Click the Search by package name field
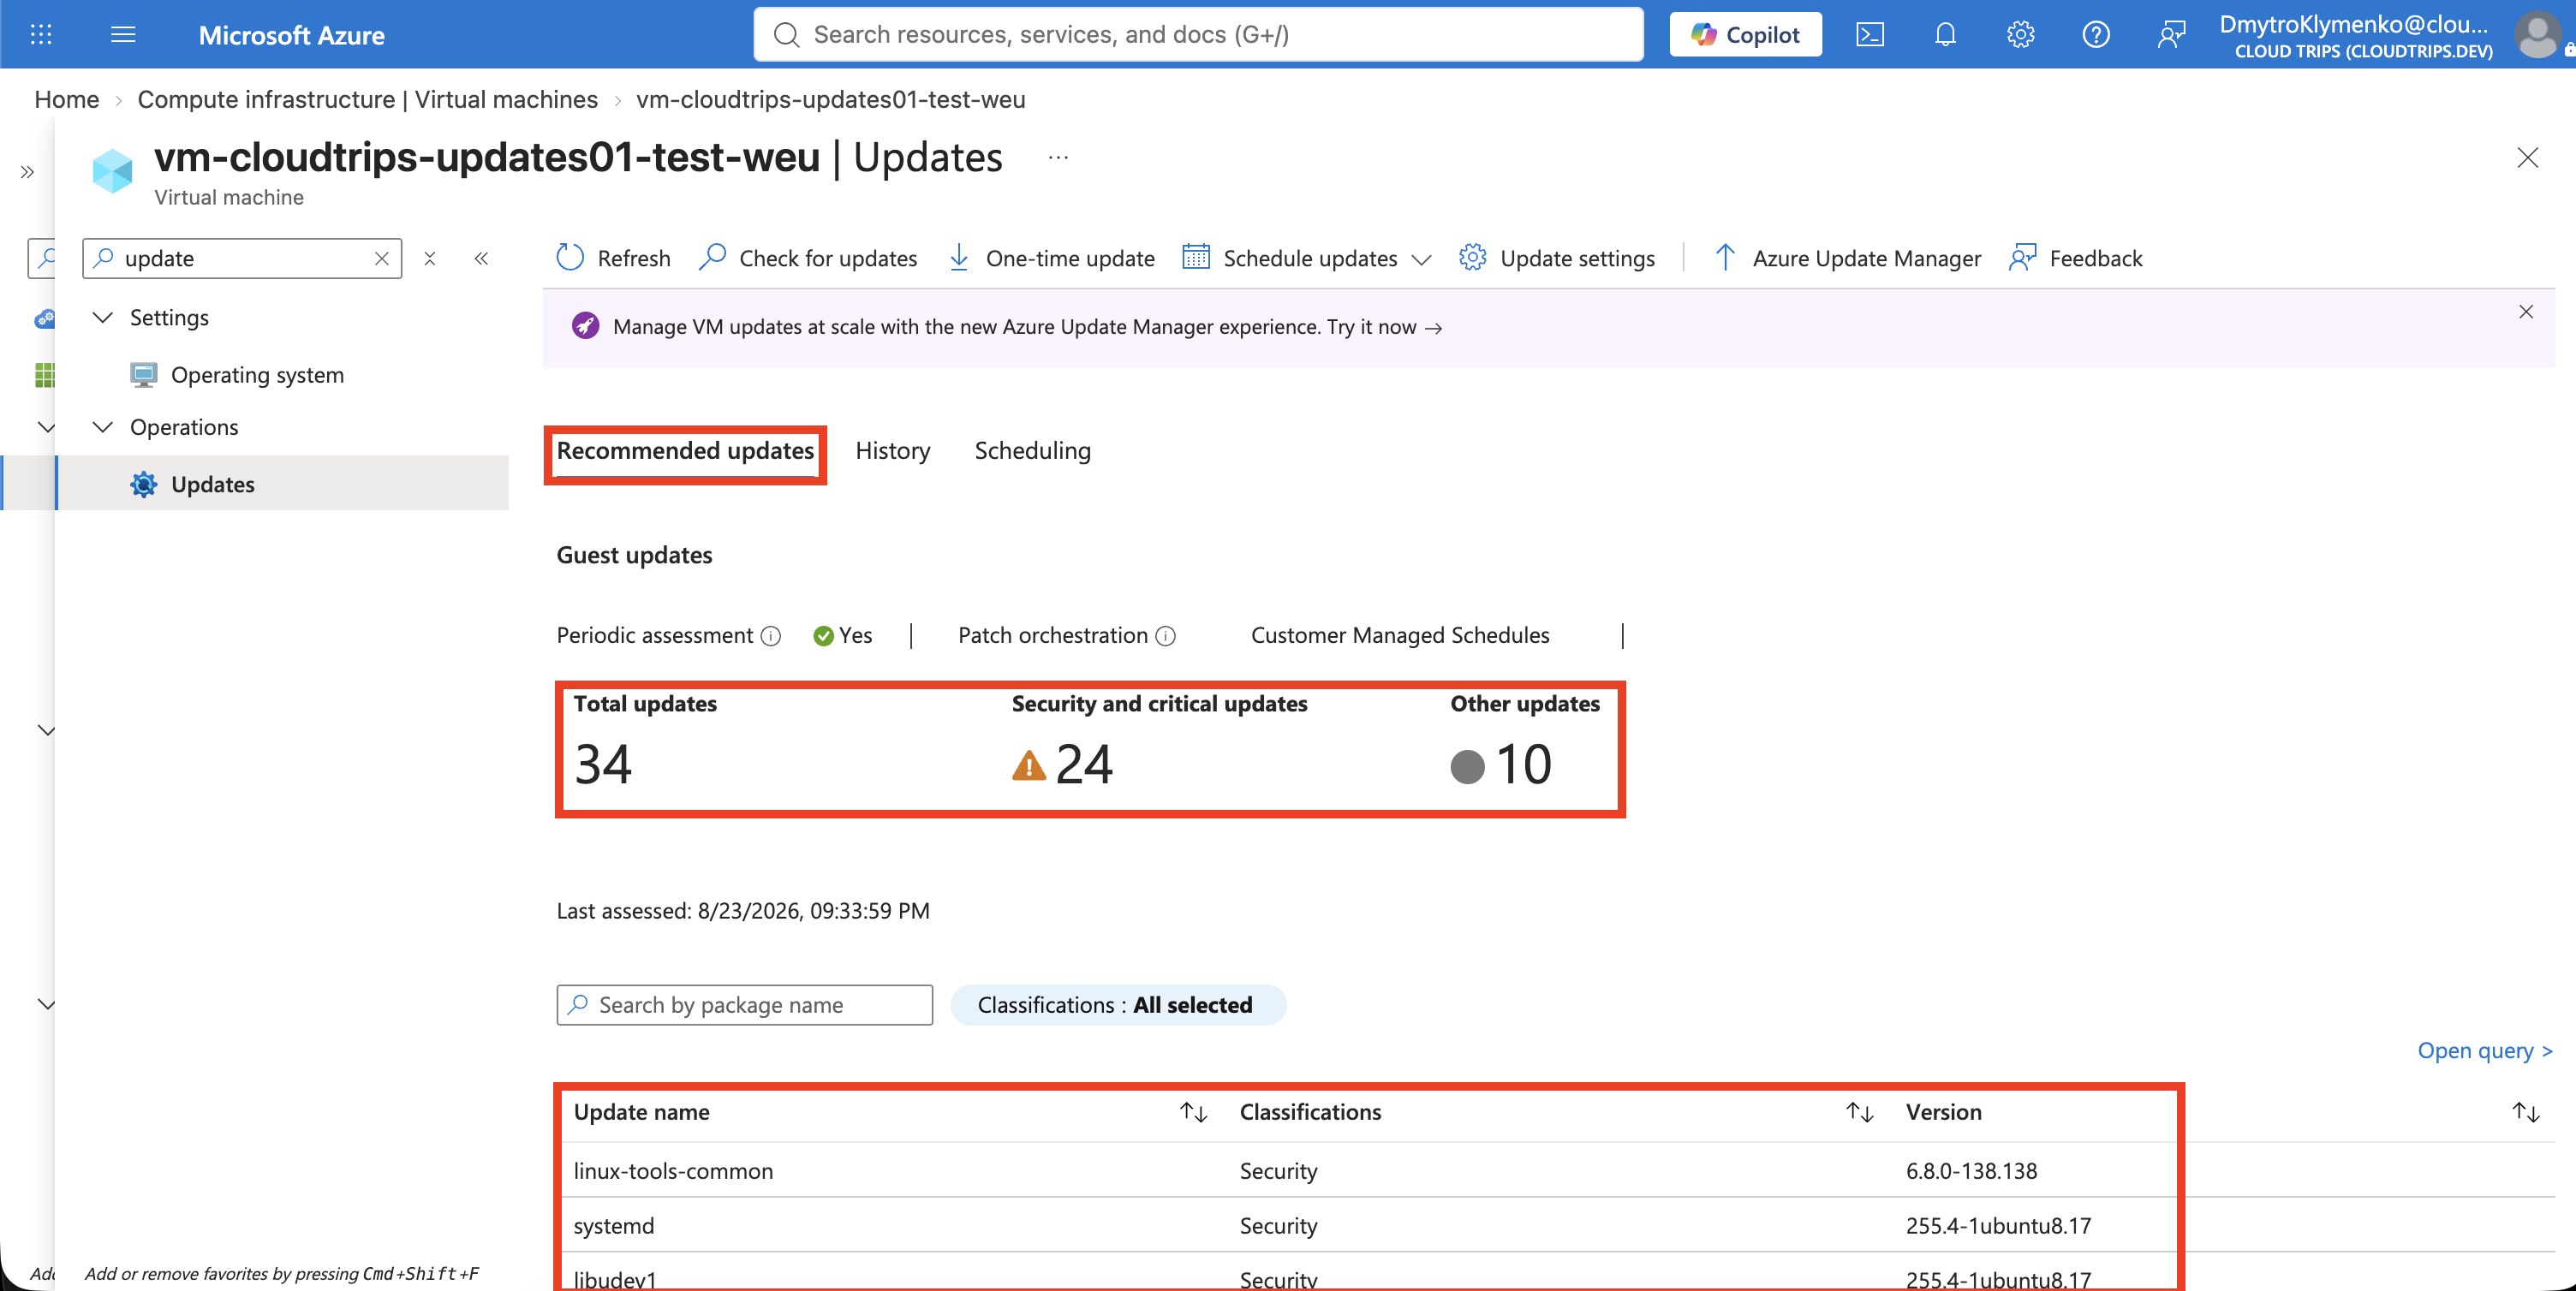 (744, 1005)
